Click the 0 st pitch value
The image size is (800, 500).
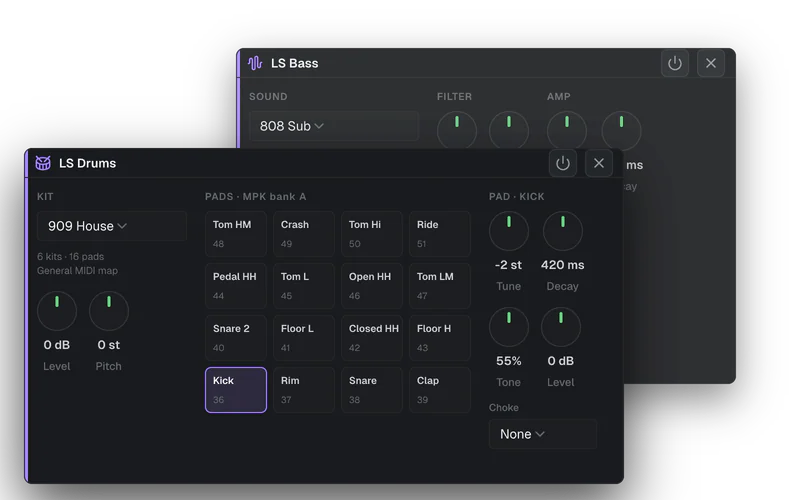point(109,345)
